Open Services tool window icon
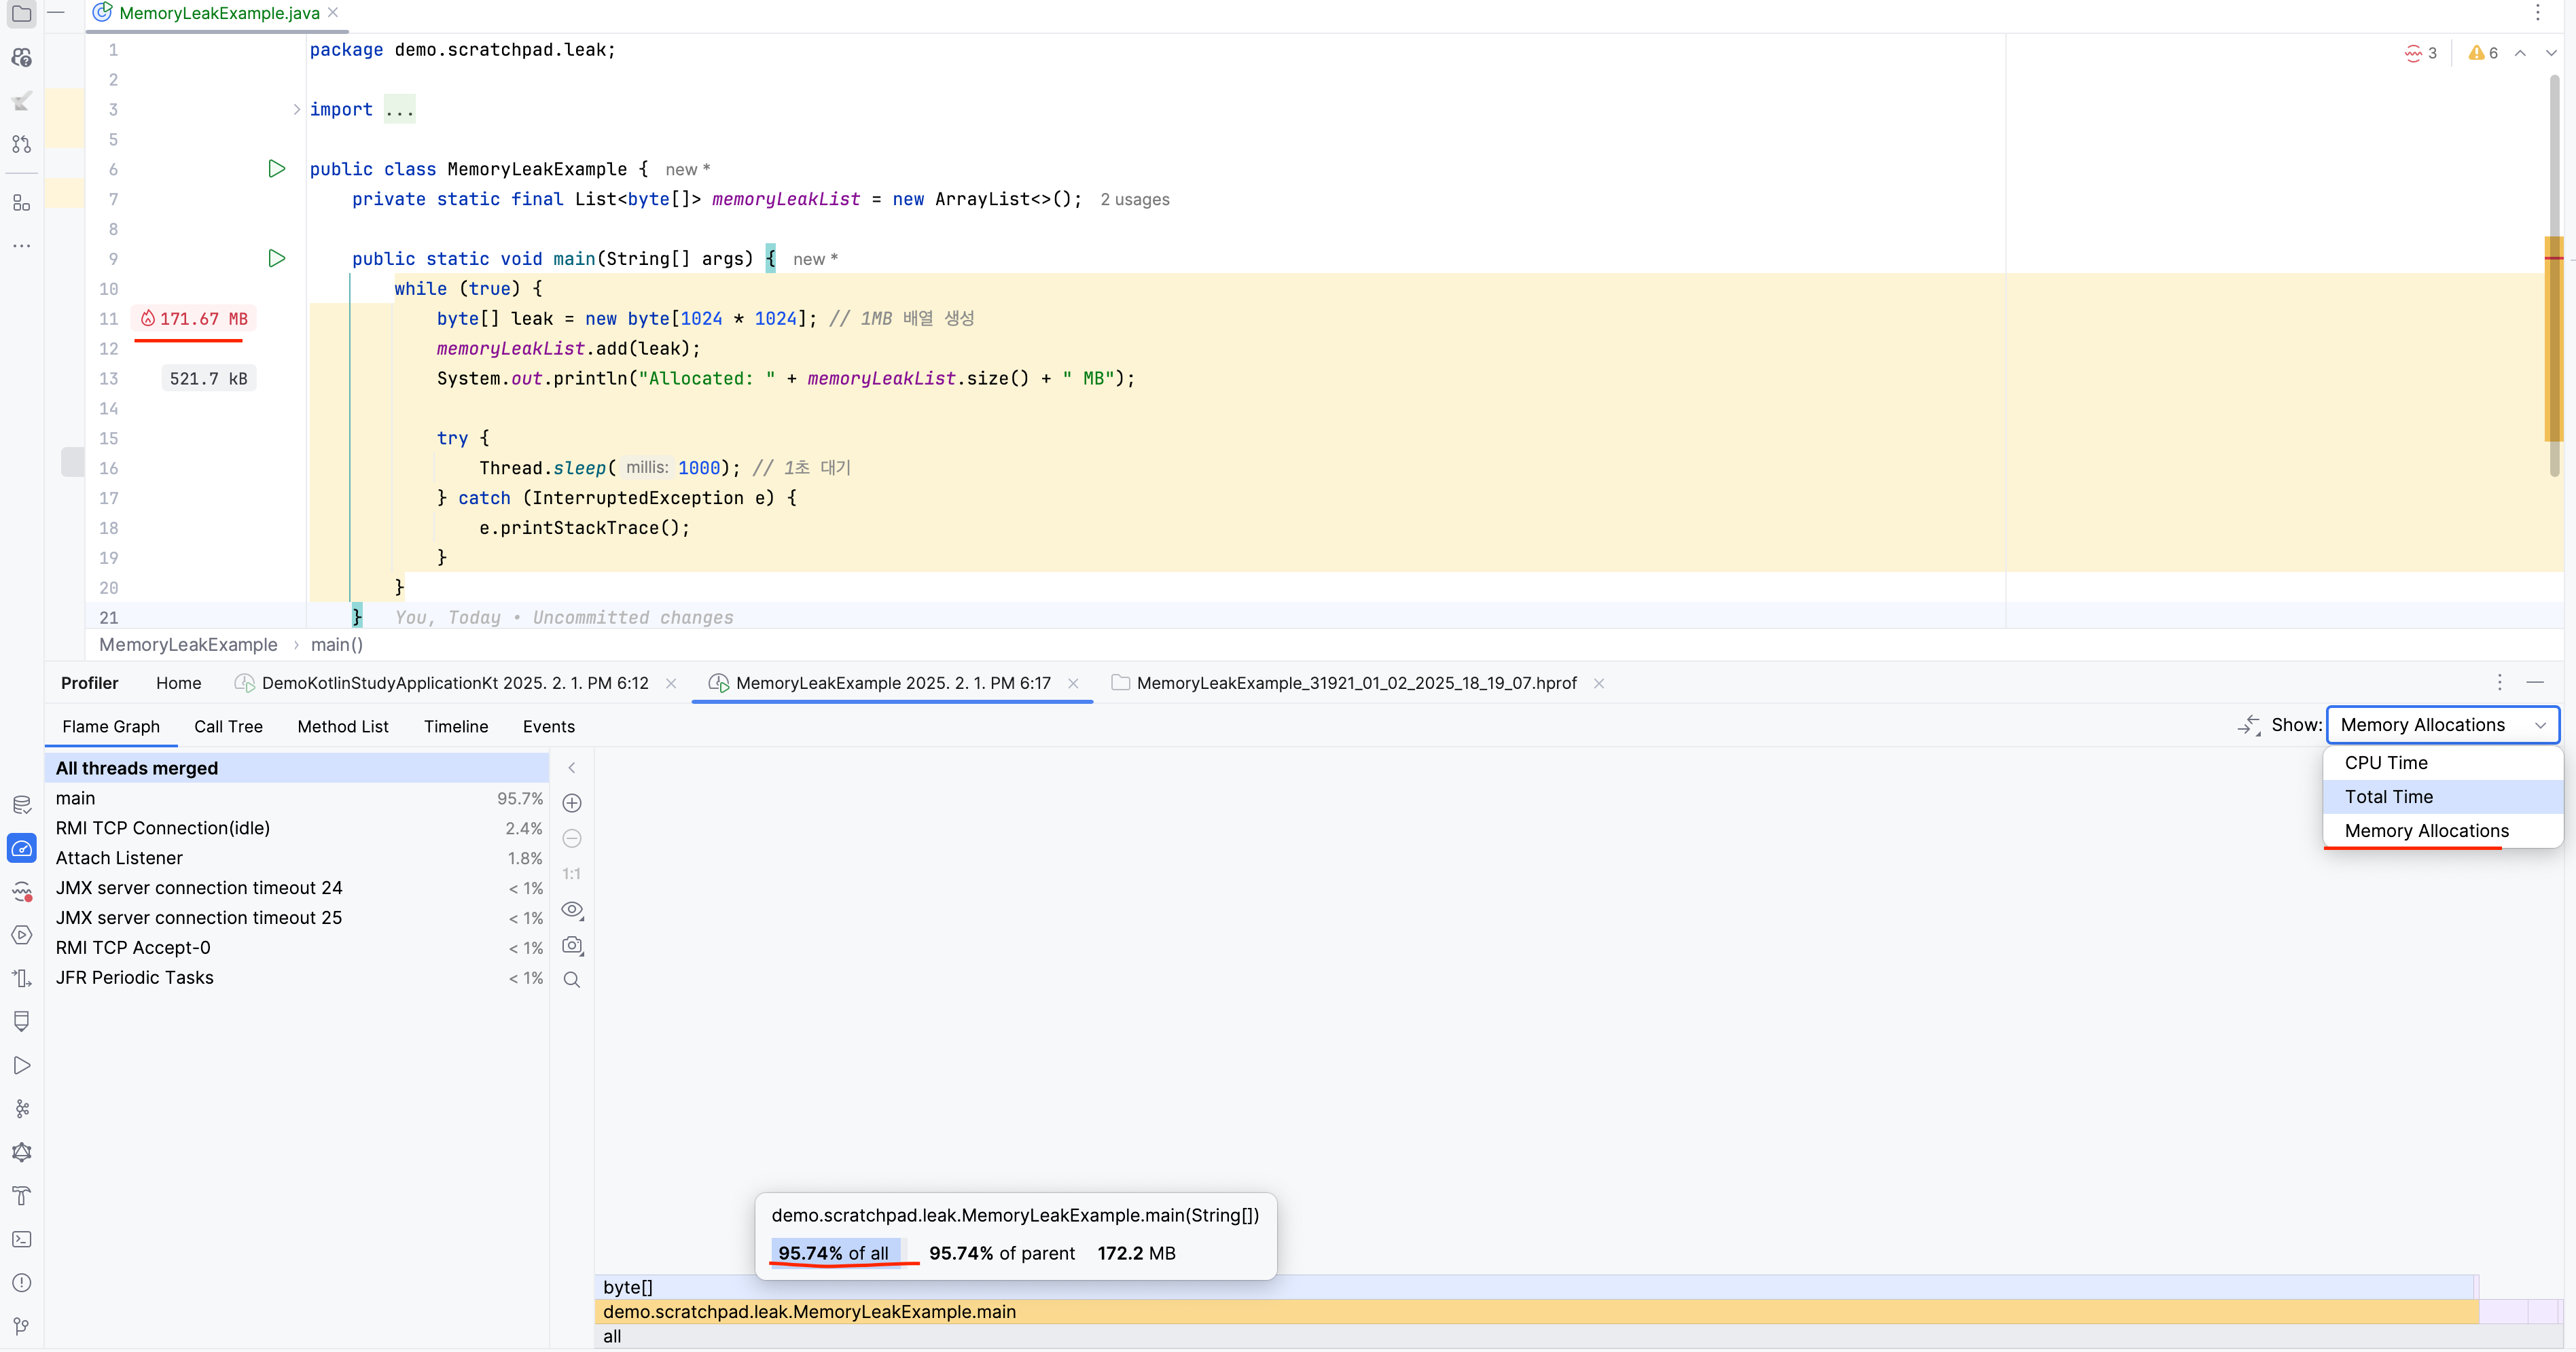The image size is (2576, 1352). coord(21,935)
